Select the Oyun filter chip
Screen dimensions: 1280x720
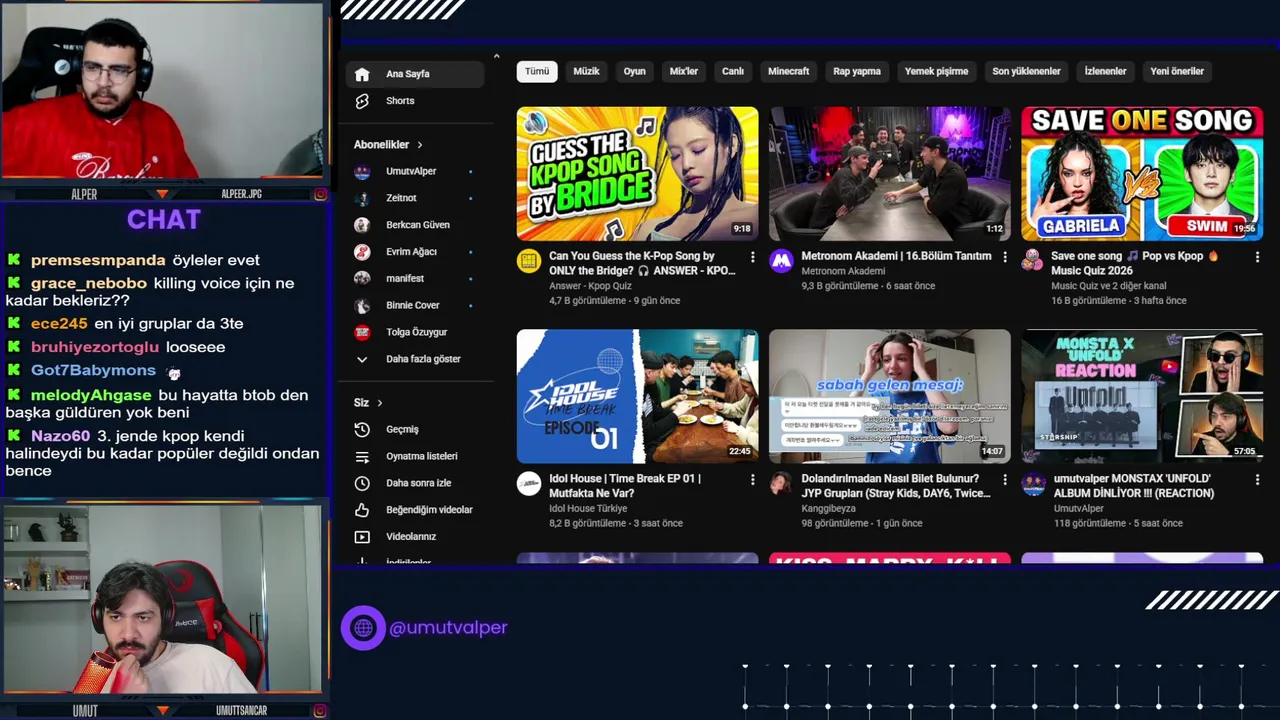pos(635,71)
